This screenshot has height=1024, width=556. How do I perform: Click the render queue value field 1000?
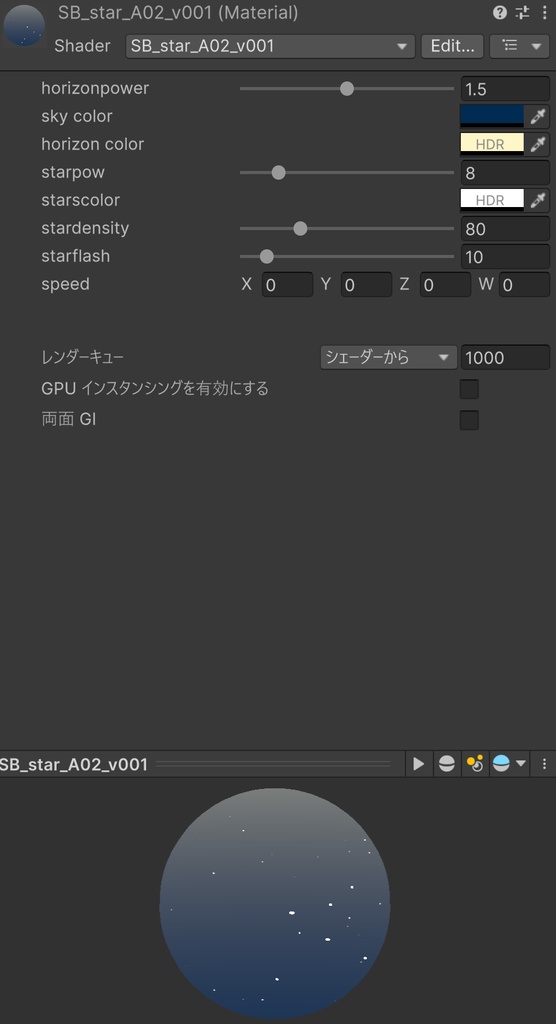505,357
